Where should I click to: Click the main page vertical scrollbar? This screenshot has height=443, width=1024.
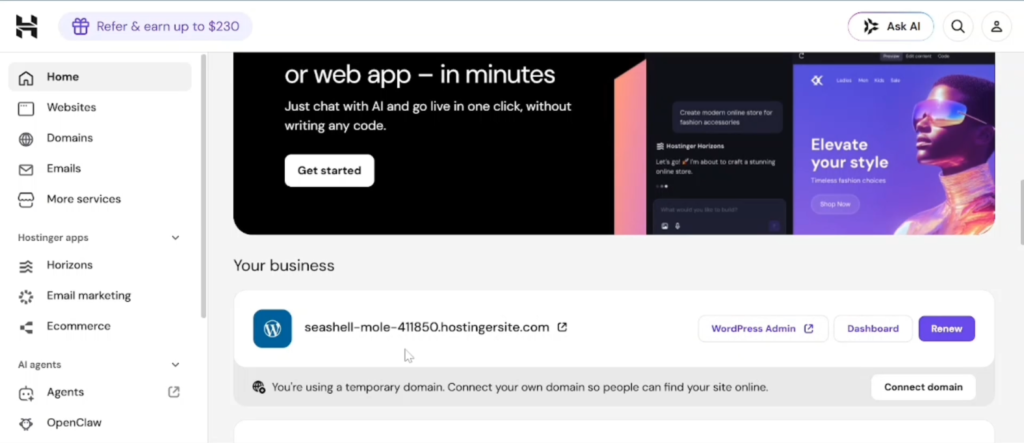[x=1021, y=212]
